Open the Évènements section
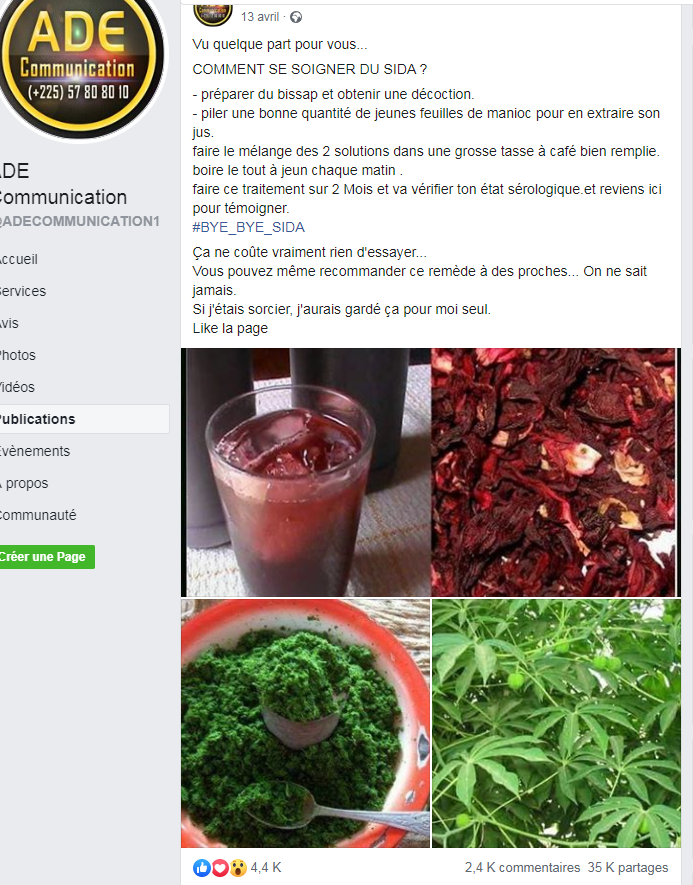Screen dimensions: 693x885 pyautogui.click(x=35, y=452)
